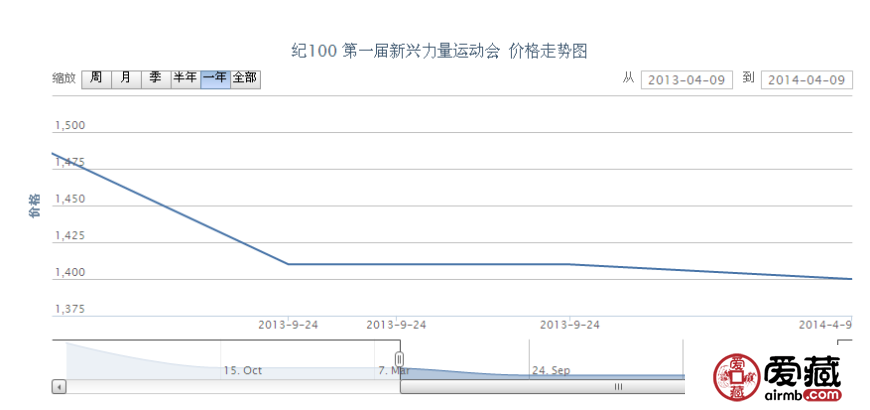Select the 全部 (all) zoom button
Viewport: 870px width, 410px height.
245,79
